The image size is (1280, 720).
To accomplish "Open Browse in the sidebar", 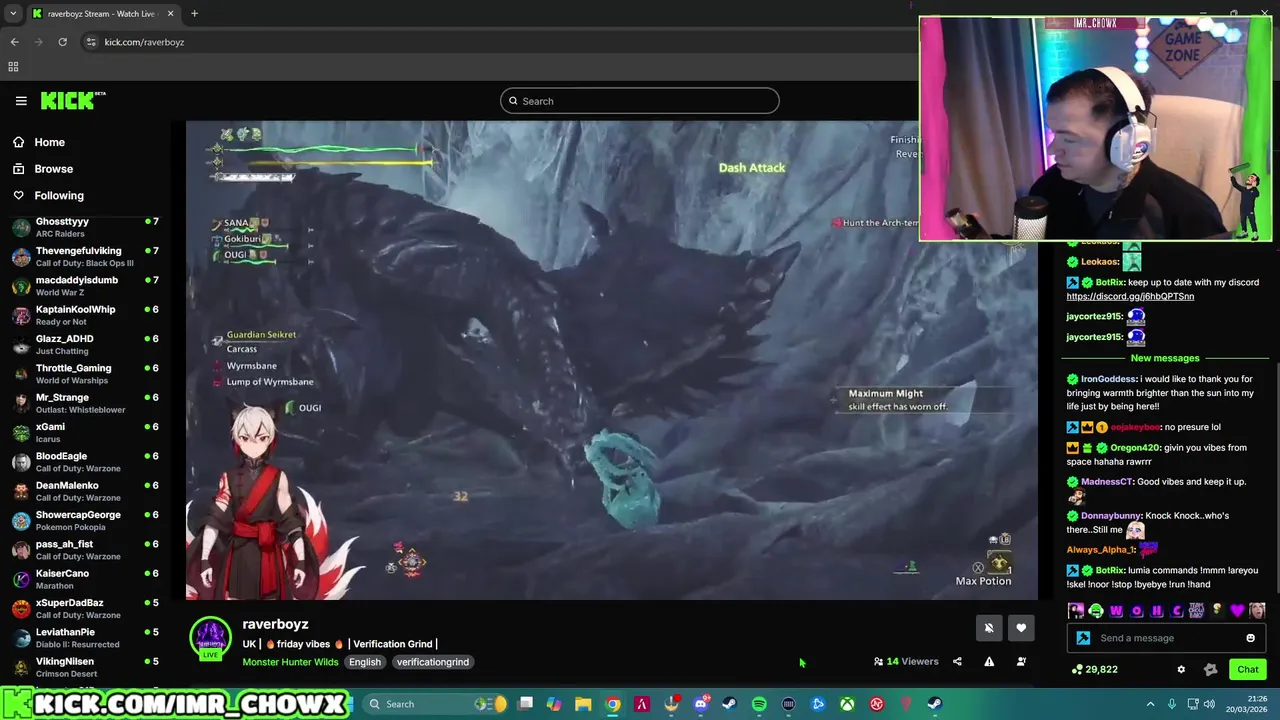I will pos(53,169).
